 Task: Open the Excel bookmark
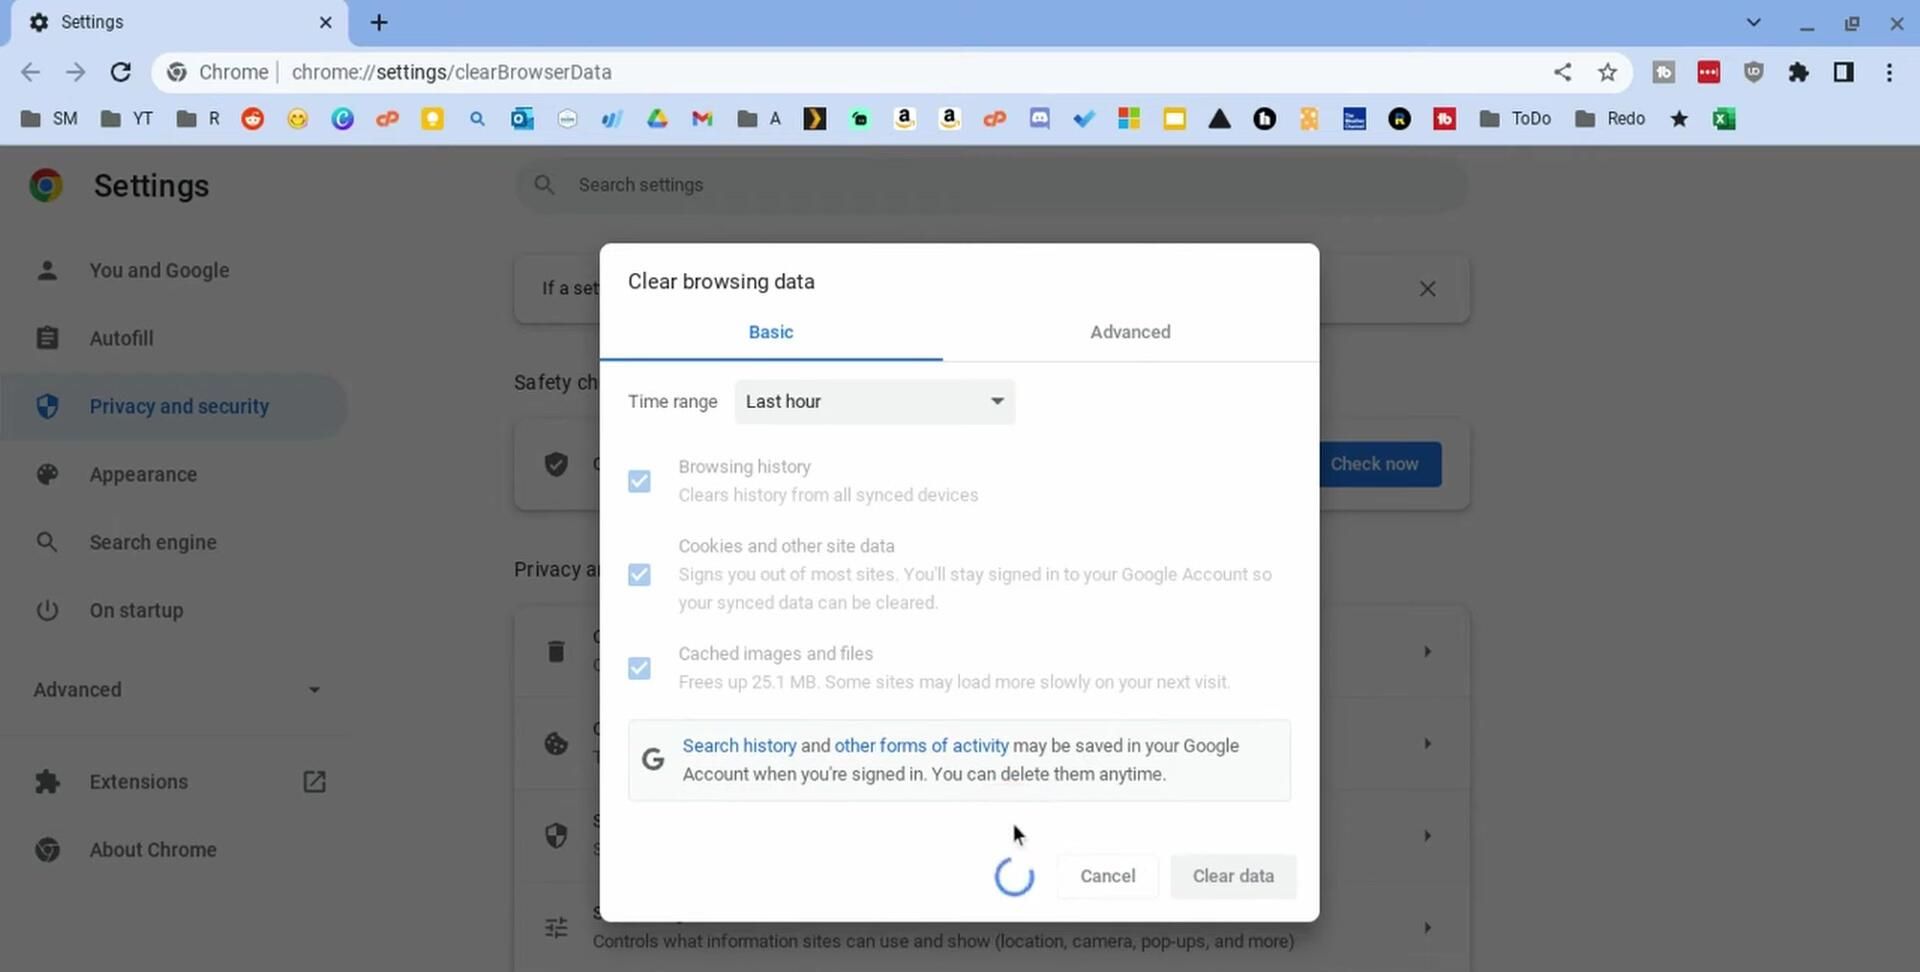coord(1724,119)
